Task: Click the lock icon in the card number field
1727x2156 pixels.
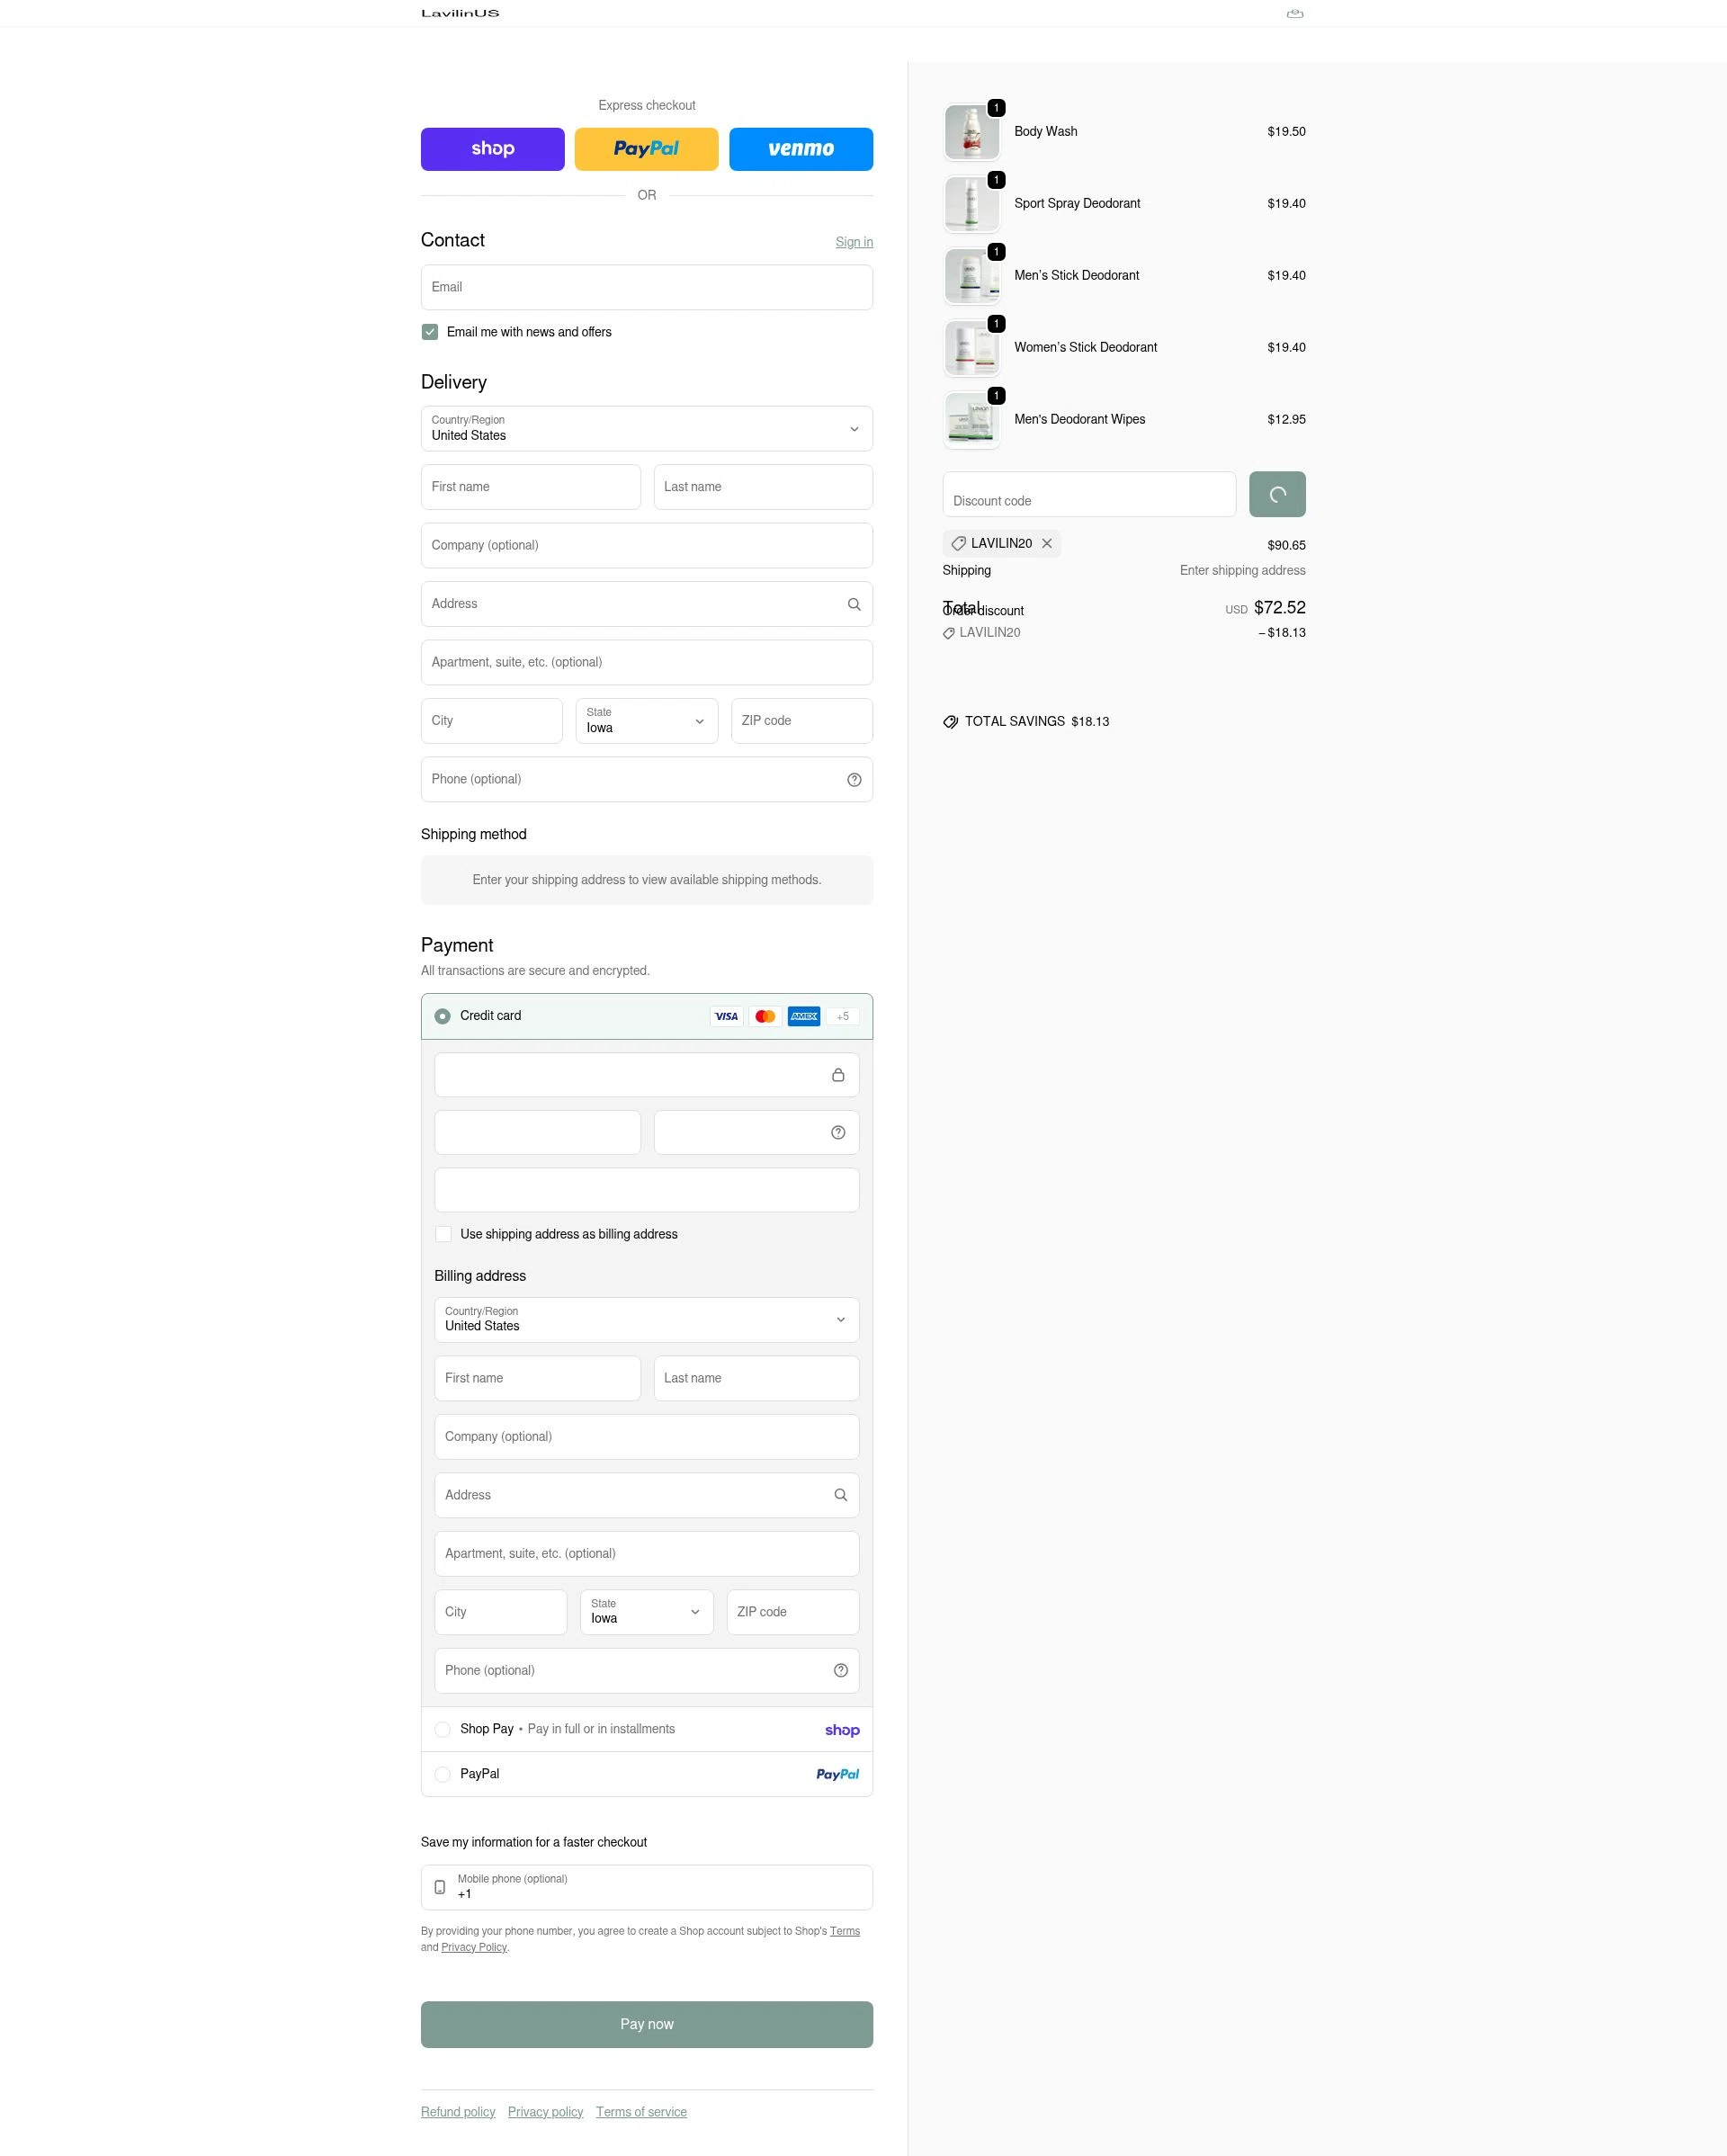Action: click(838, 1074)
